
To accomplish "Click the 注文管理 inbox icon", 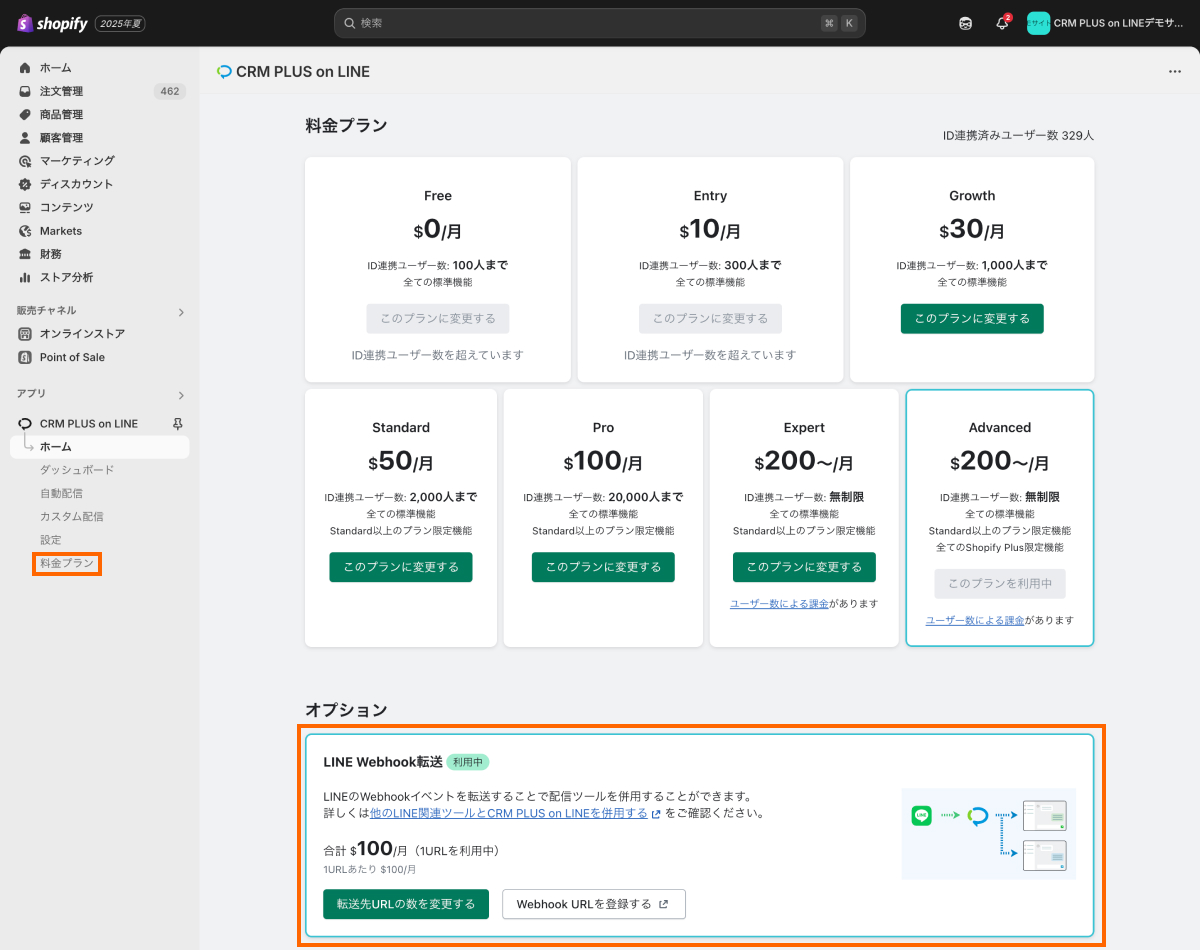I will click(25, 91).
